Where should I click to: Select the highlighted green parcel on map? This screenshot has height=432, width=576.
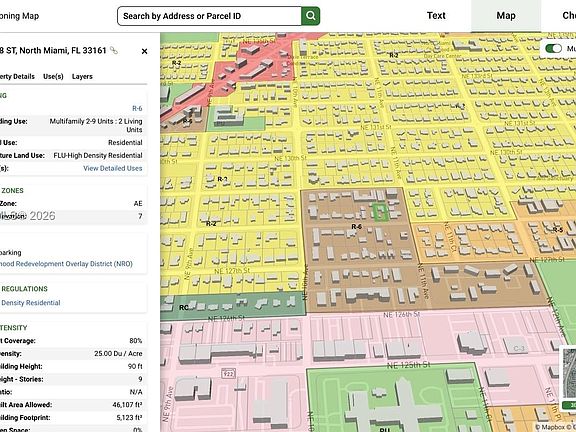[x=381, y=212]
